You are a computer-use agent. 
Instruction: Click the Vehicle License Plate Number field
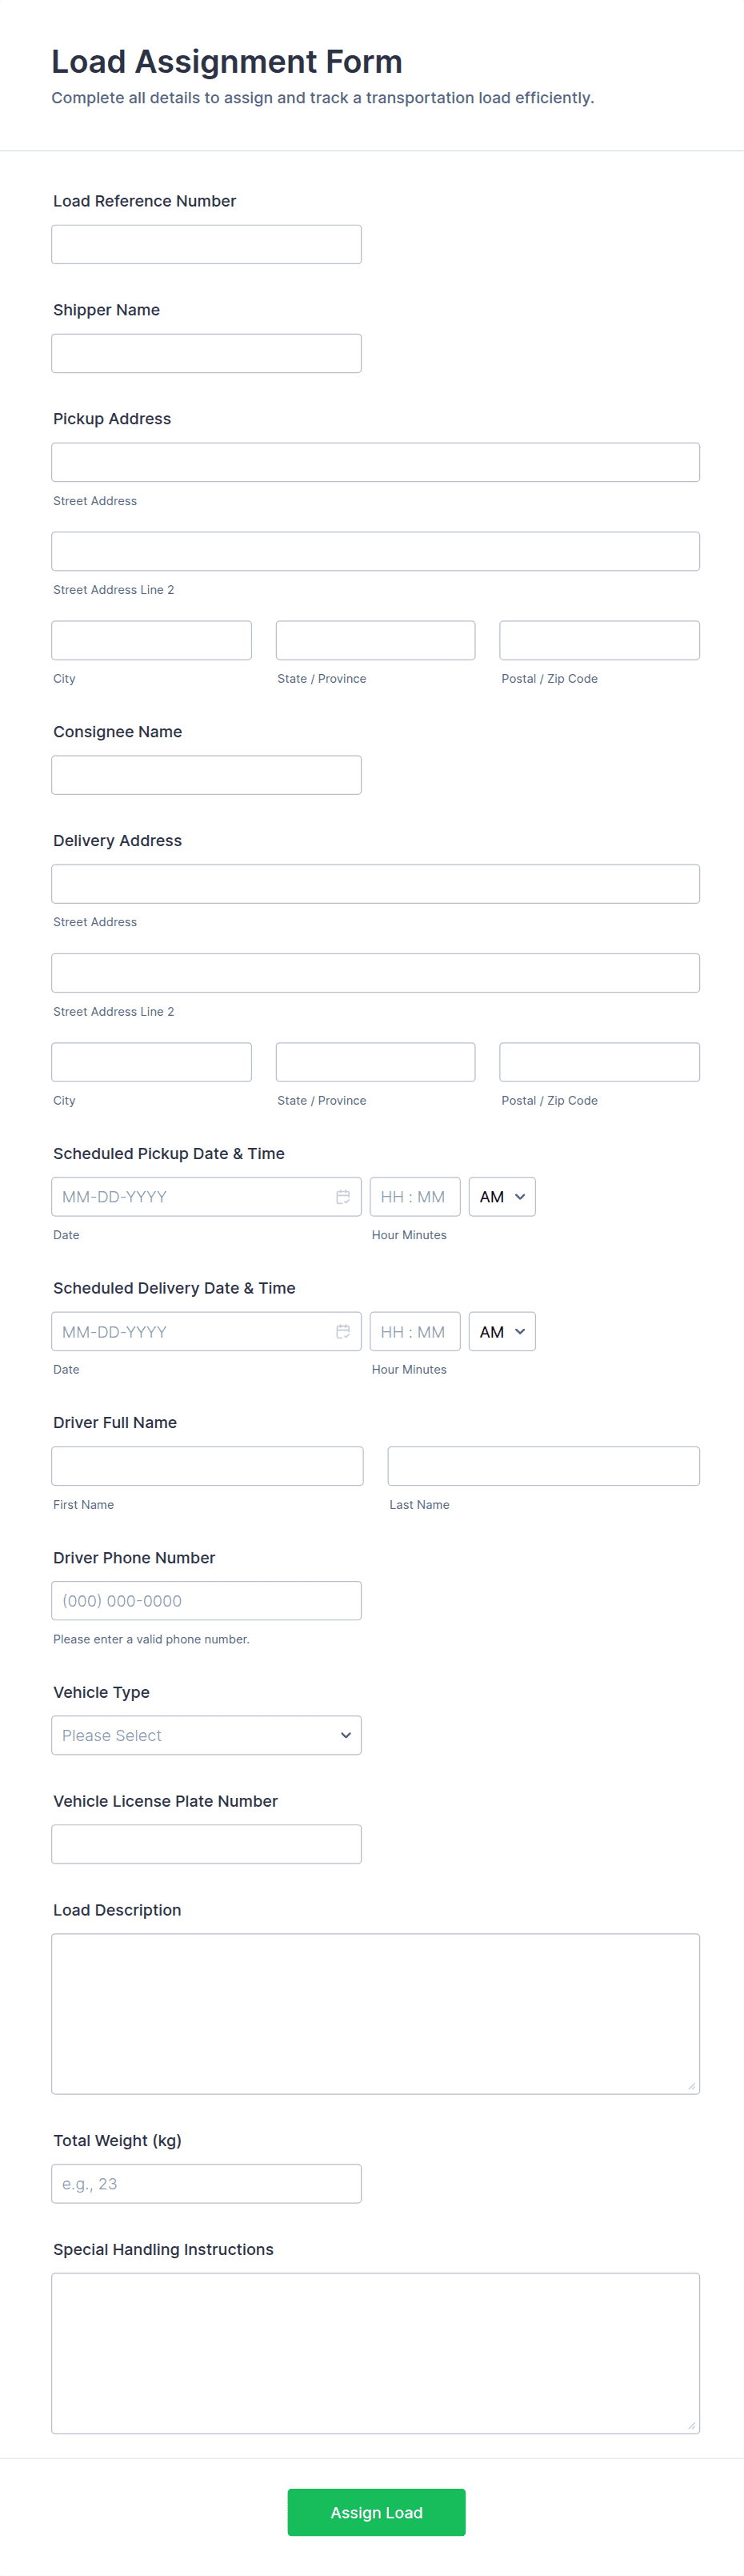pyautogui.click(x=206, y=1844)
